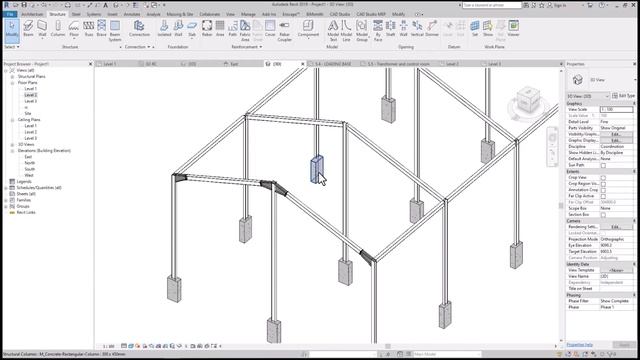Click the View Template None button
This screenshot has height=360, width=640.
[616, 270]
